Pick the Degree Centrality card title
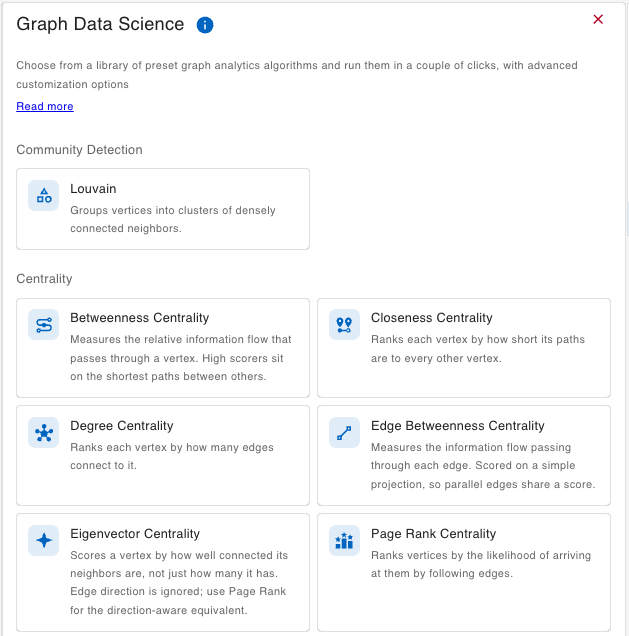 coord(122,425)
